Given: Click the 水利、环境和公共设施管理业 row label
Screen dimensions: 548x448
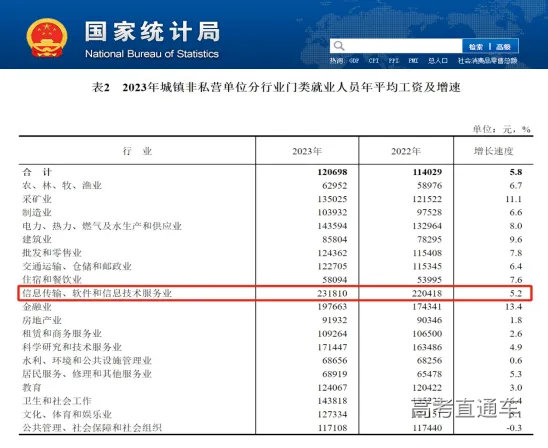Looking at the screenshot, I should (87, 361).
